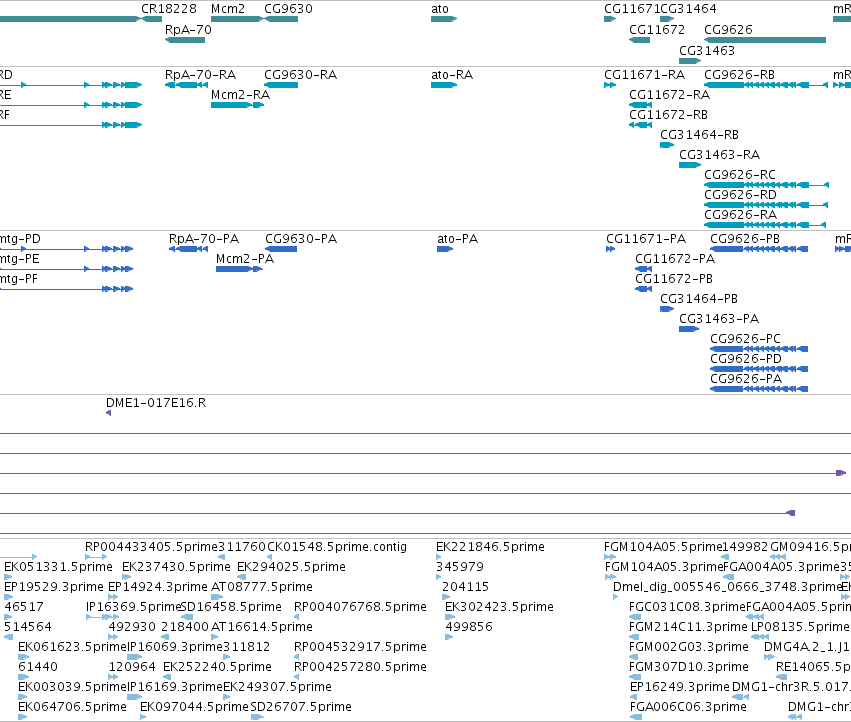The image size is (851, 722).
Task: Click the CR18228 gene label
Action: click(x=169, y=9)
